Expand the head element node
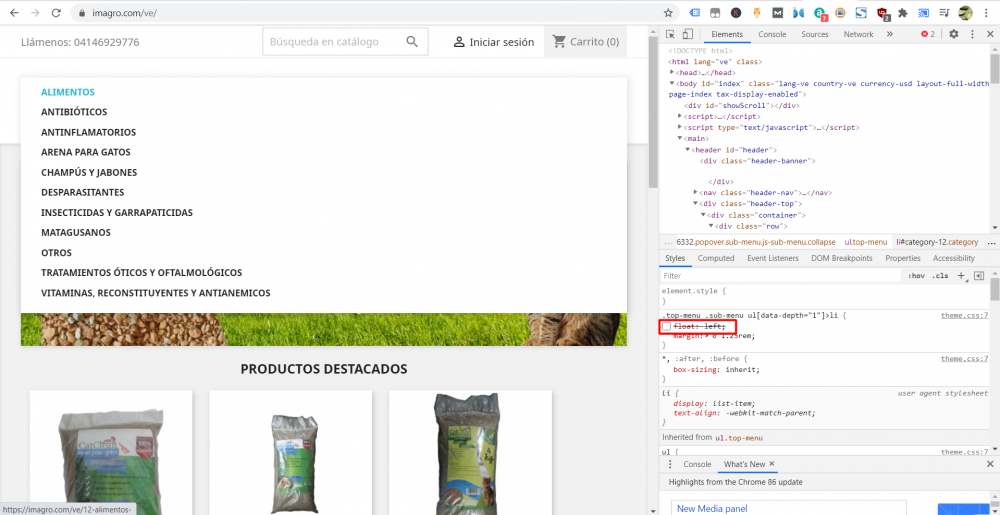Screen dimensions: 1000x515 tap(672, 73)
